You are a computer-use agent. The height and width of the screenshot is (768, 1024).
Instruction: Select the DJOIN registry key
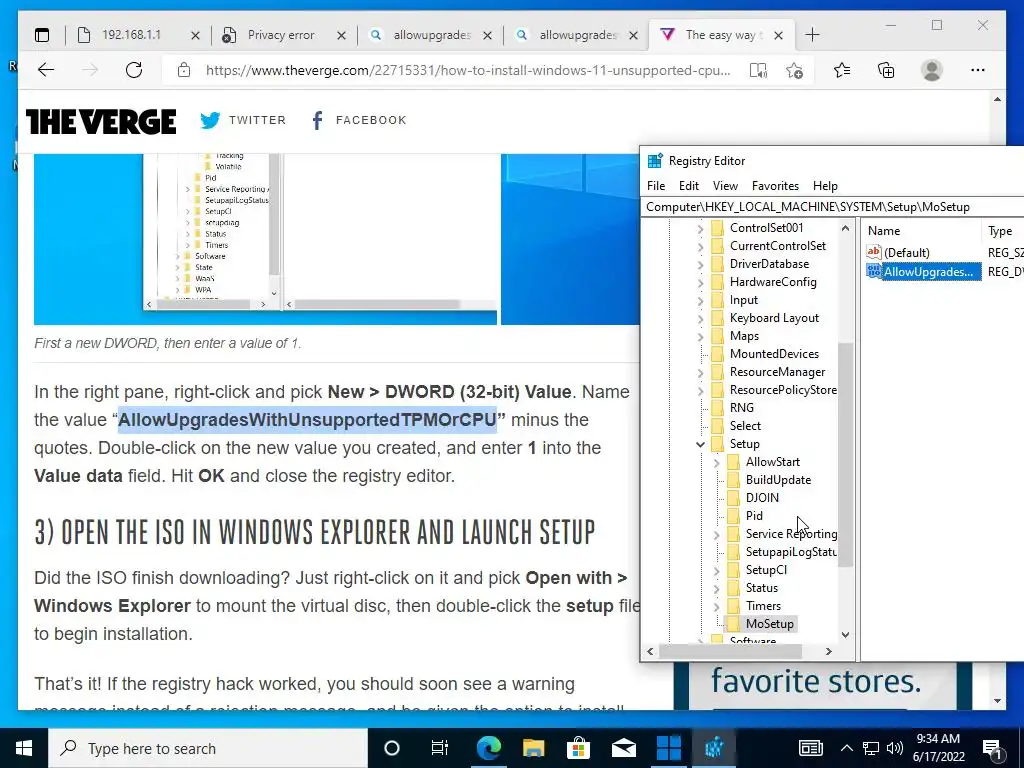762,498
